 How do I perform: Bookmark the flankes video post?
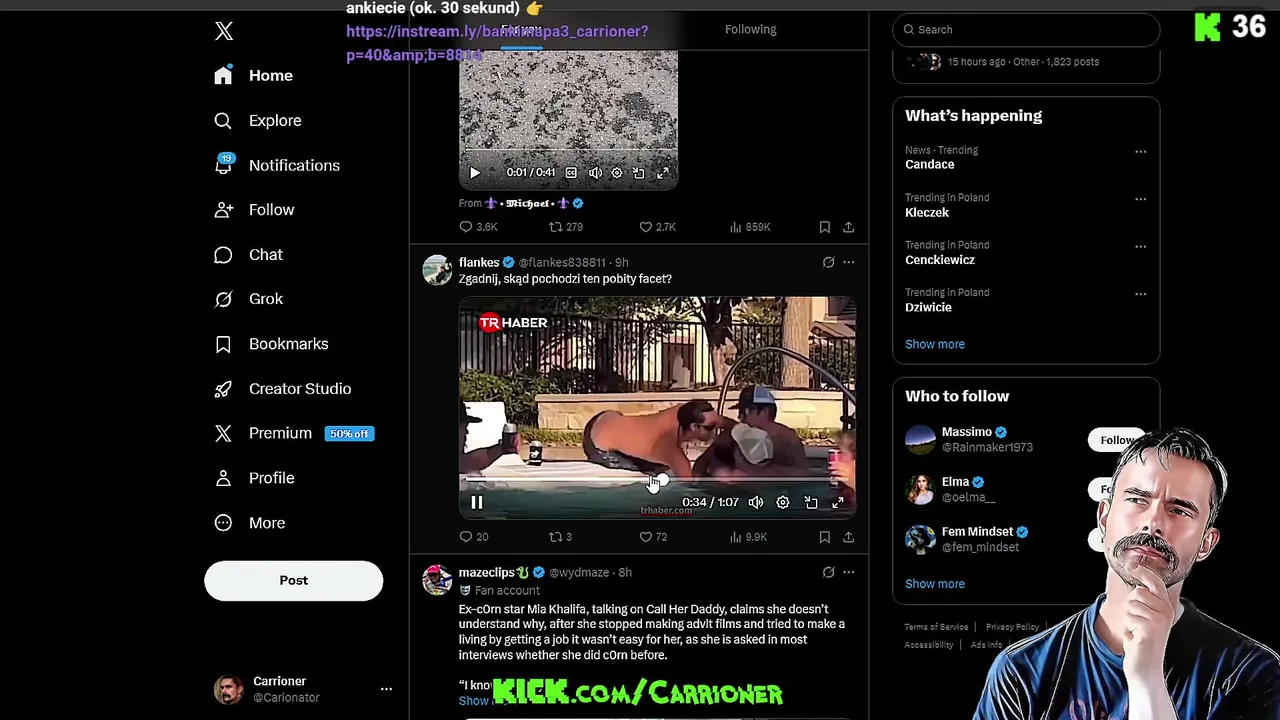pos(824,537)
